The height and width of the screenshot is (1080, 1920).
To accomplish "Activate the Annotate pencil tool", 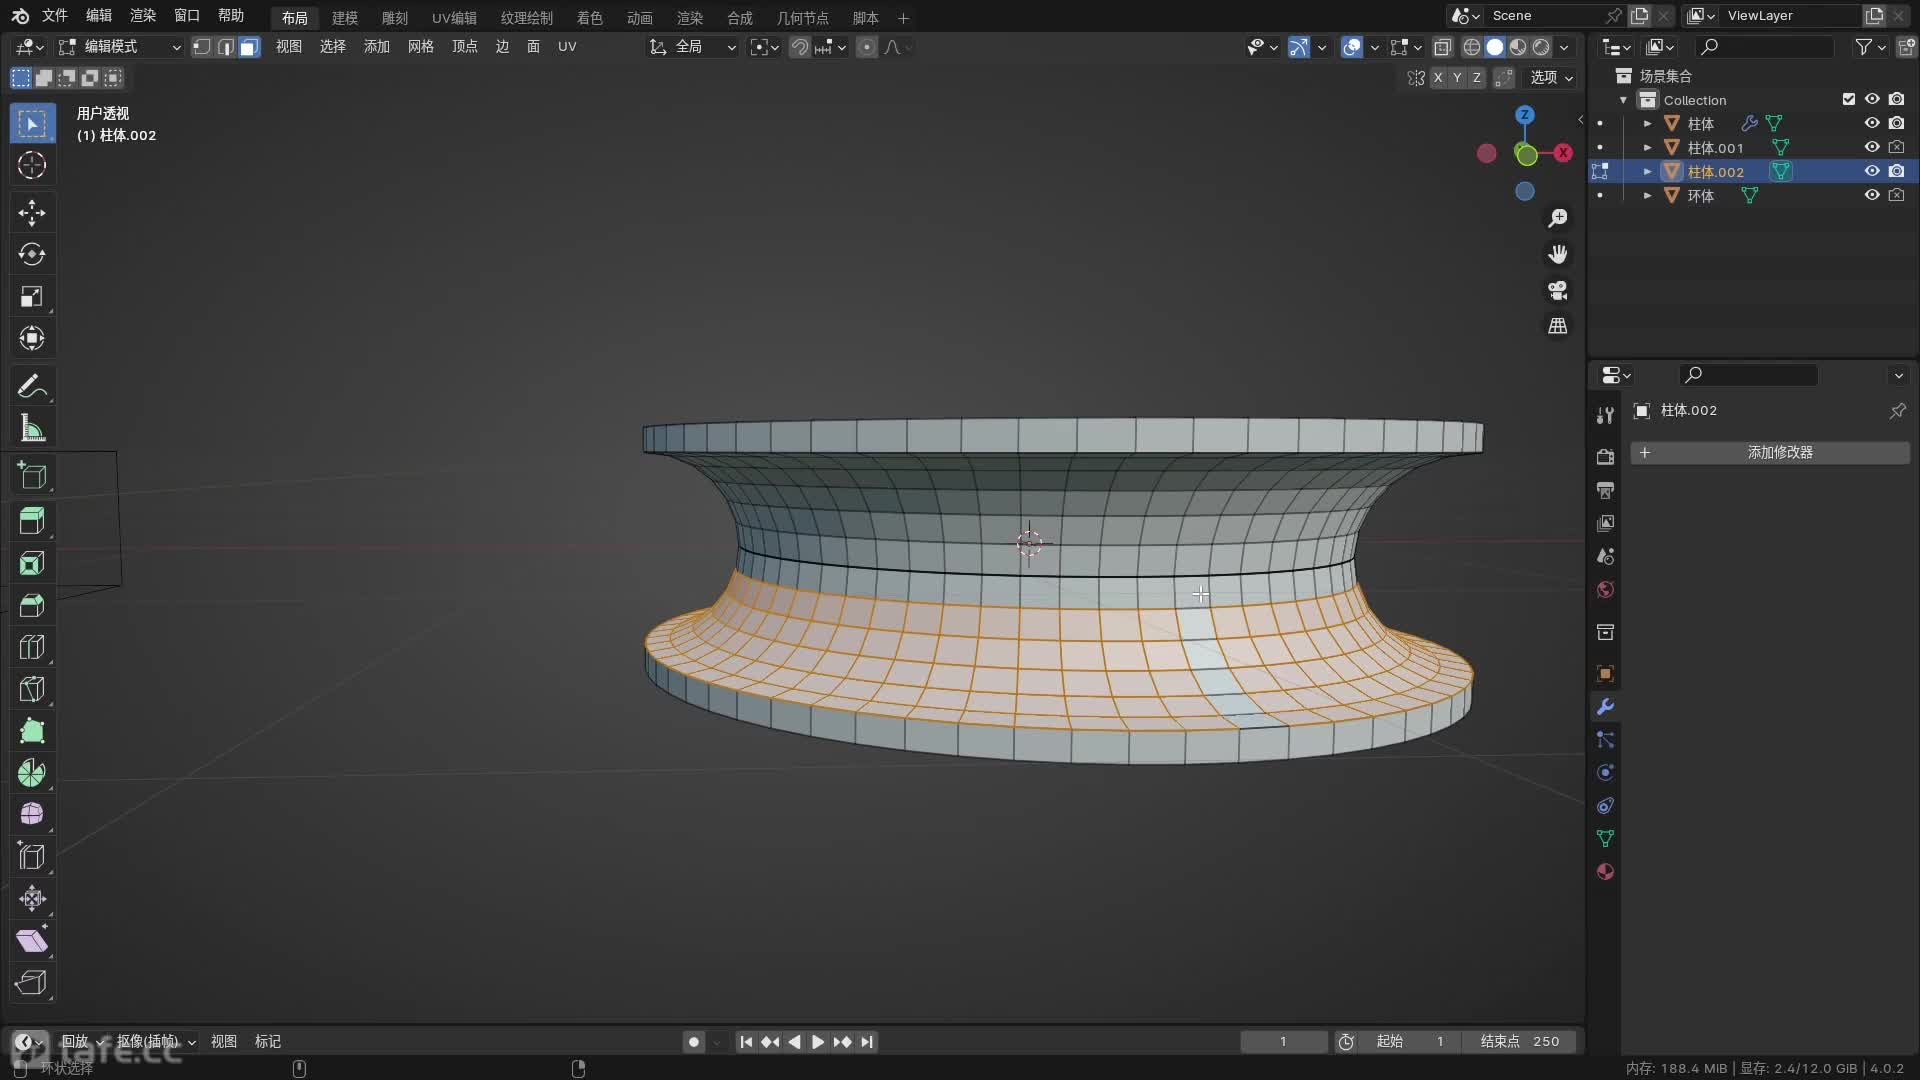I will click(32, 386).
